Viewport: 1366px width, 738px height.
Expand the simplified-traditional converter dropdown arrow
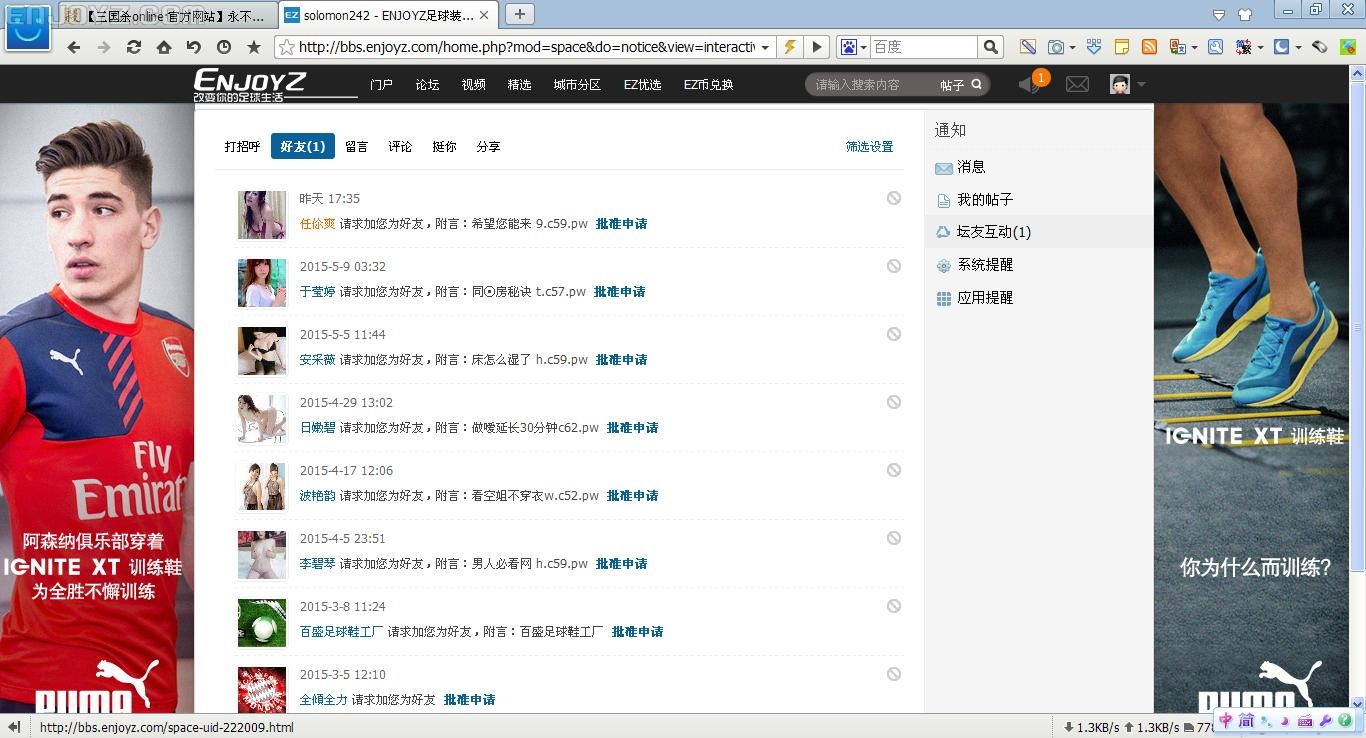1260,47
